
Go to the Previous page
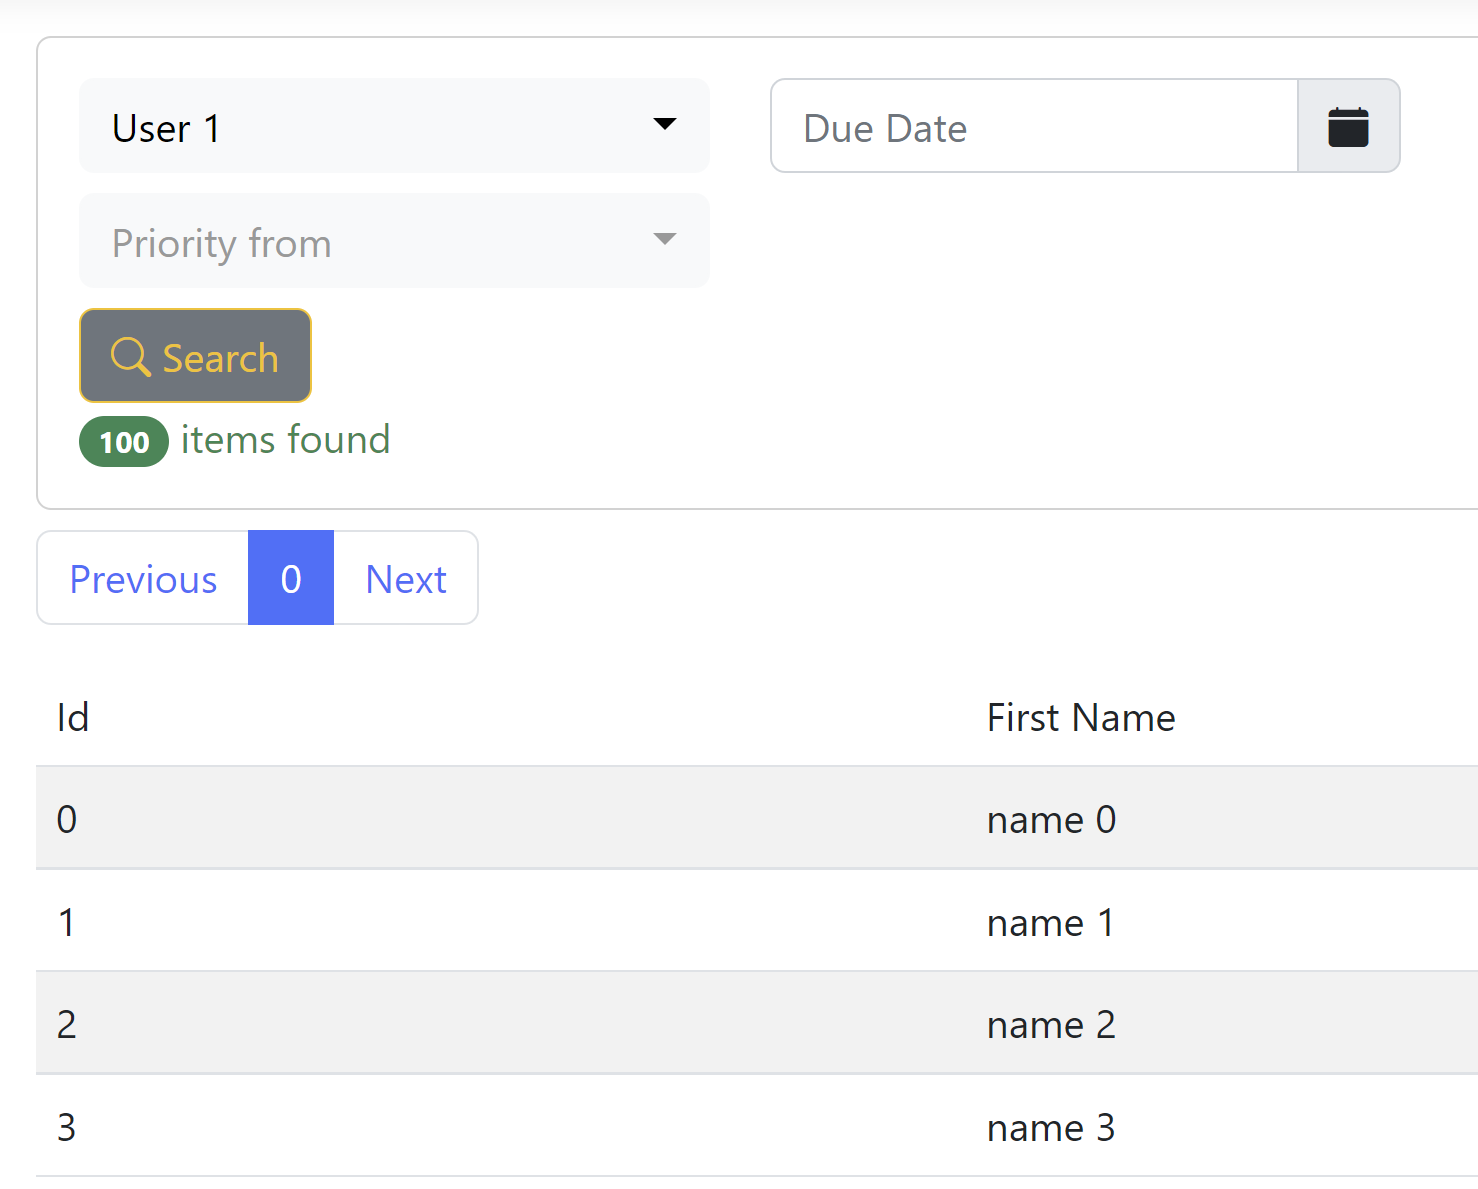143,578
